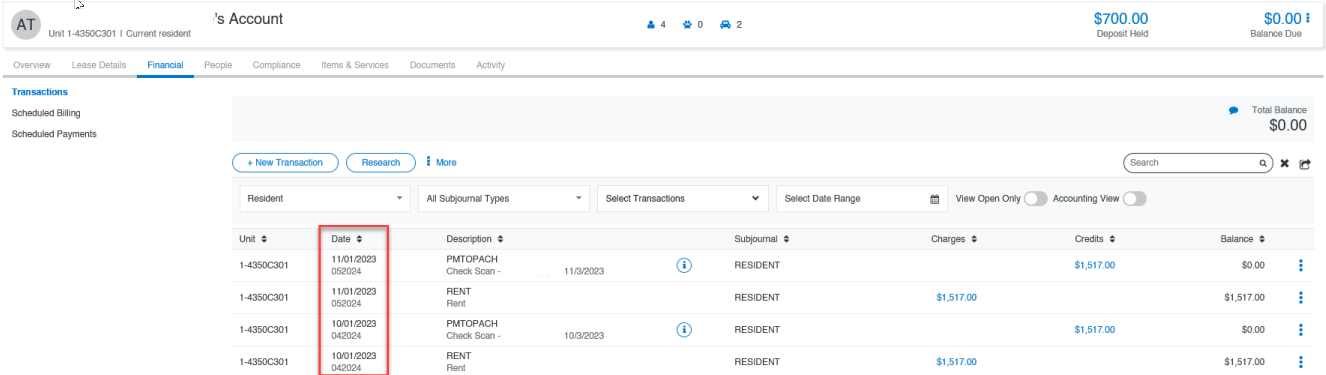Expand the Resident filter dropdown
1326x375 pixels.
tap(325, 199)
